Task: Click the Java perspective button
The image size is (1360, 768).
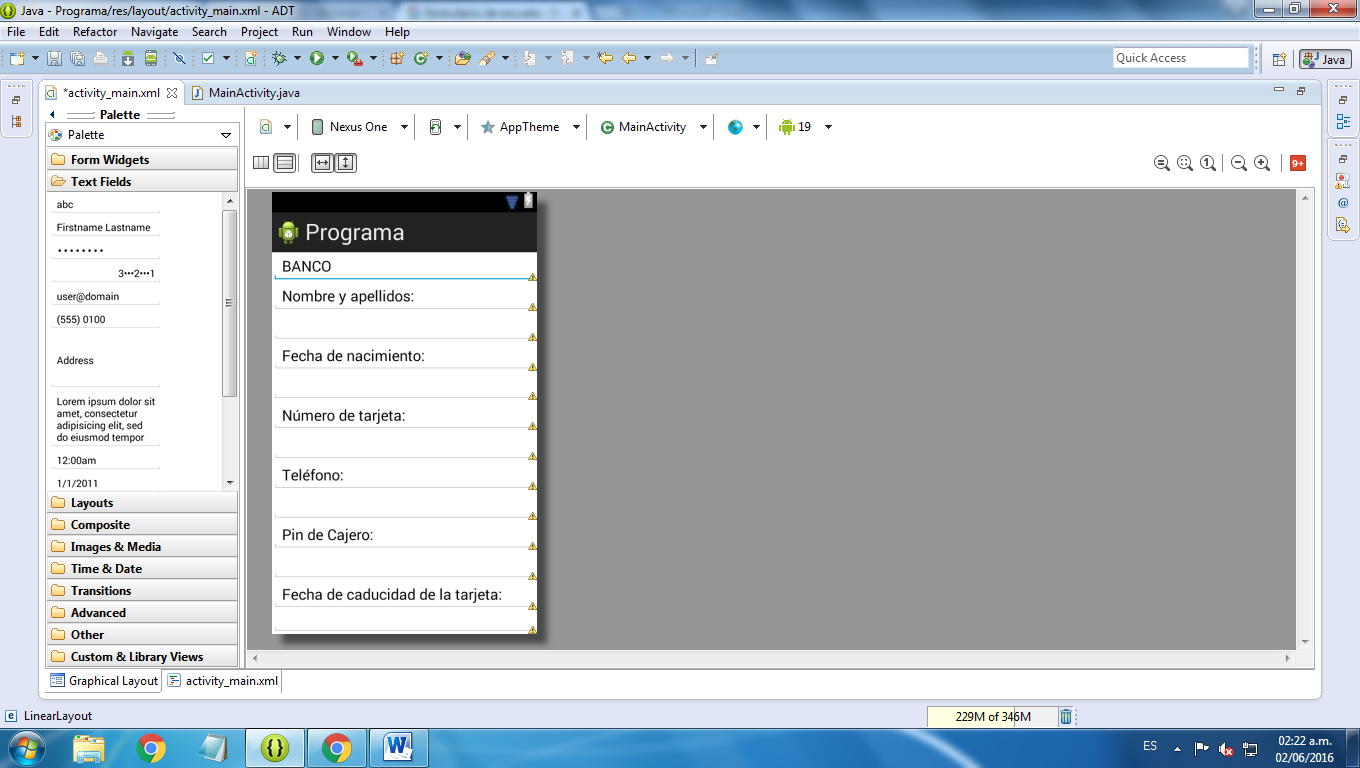Action: [x=1325, y=59]
